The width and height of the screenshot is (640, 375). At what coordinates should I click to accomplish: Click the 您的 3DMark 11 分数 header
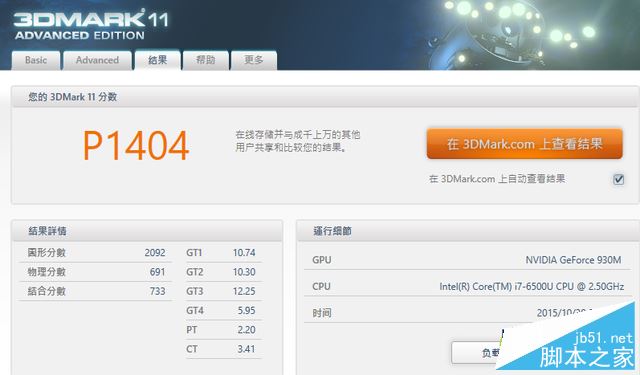pyautogui.click(x=325, y=97)
